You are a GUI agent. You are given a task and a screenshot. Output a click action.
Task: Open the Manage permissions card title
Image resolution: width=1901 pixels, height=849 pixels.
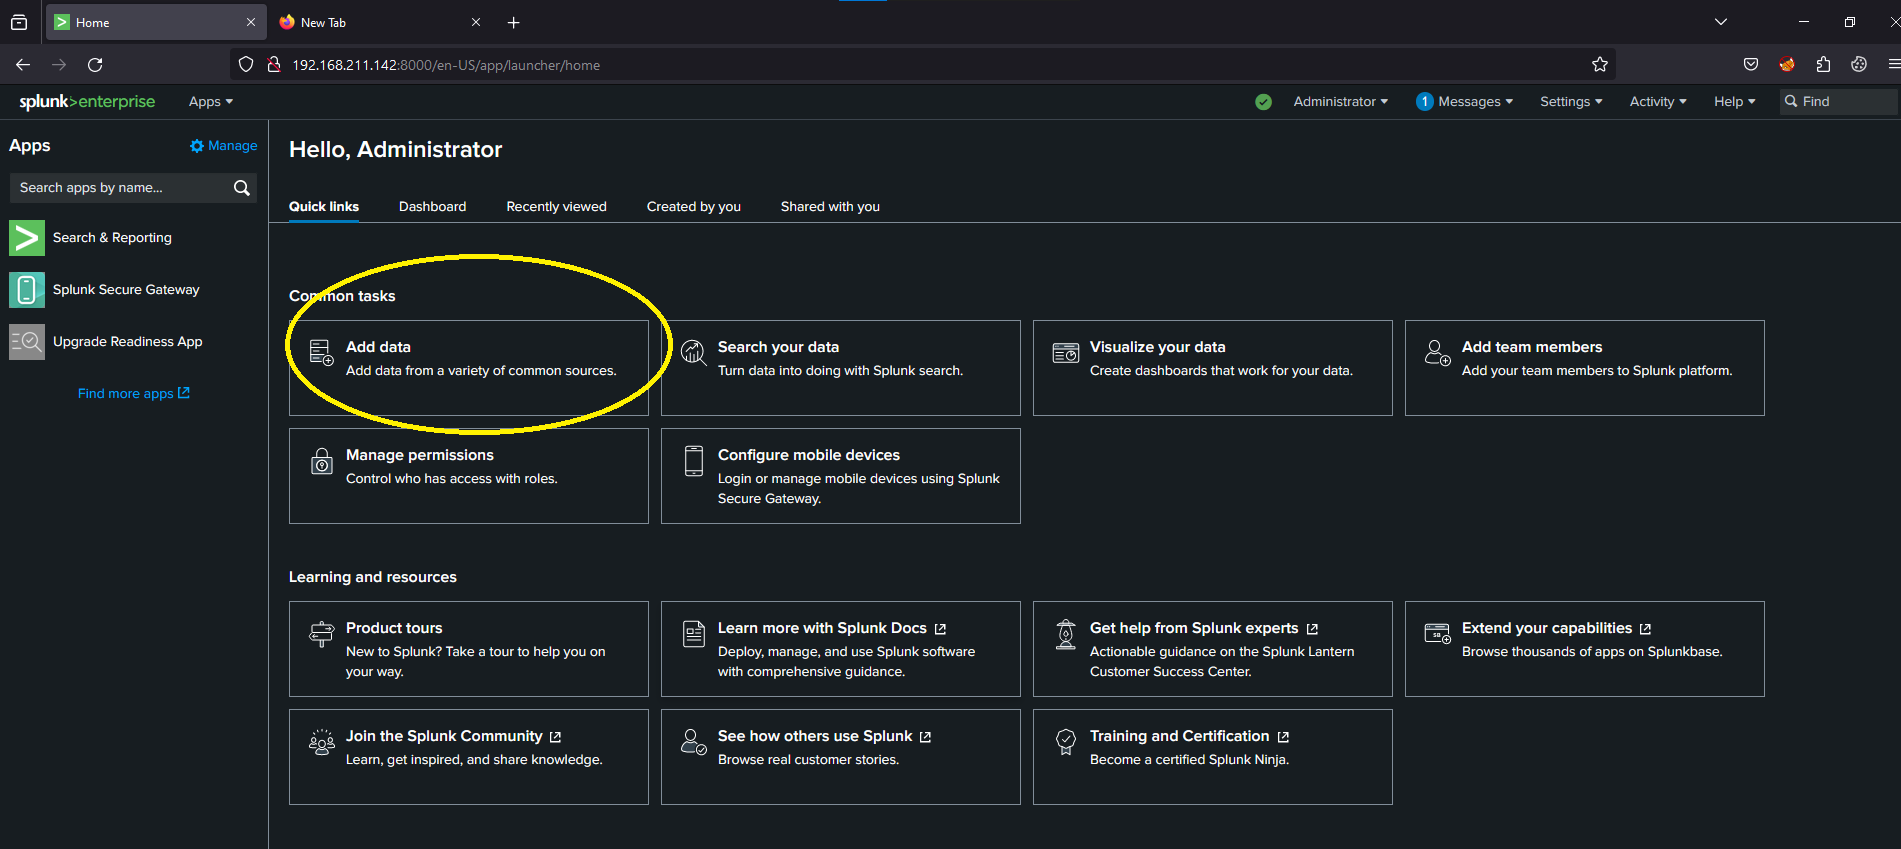point(420,455)
